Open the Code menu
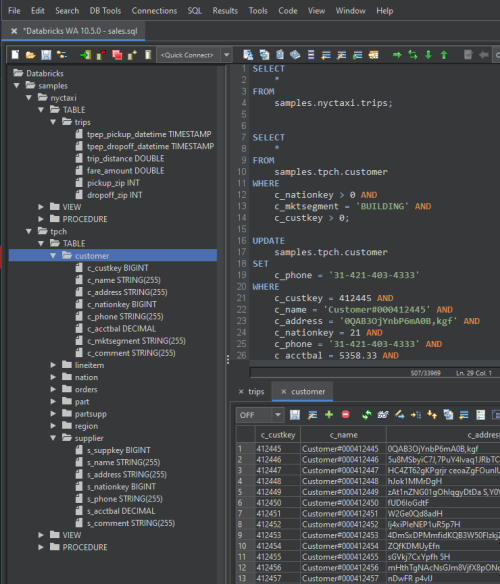 click(x=288, y=11)
